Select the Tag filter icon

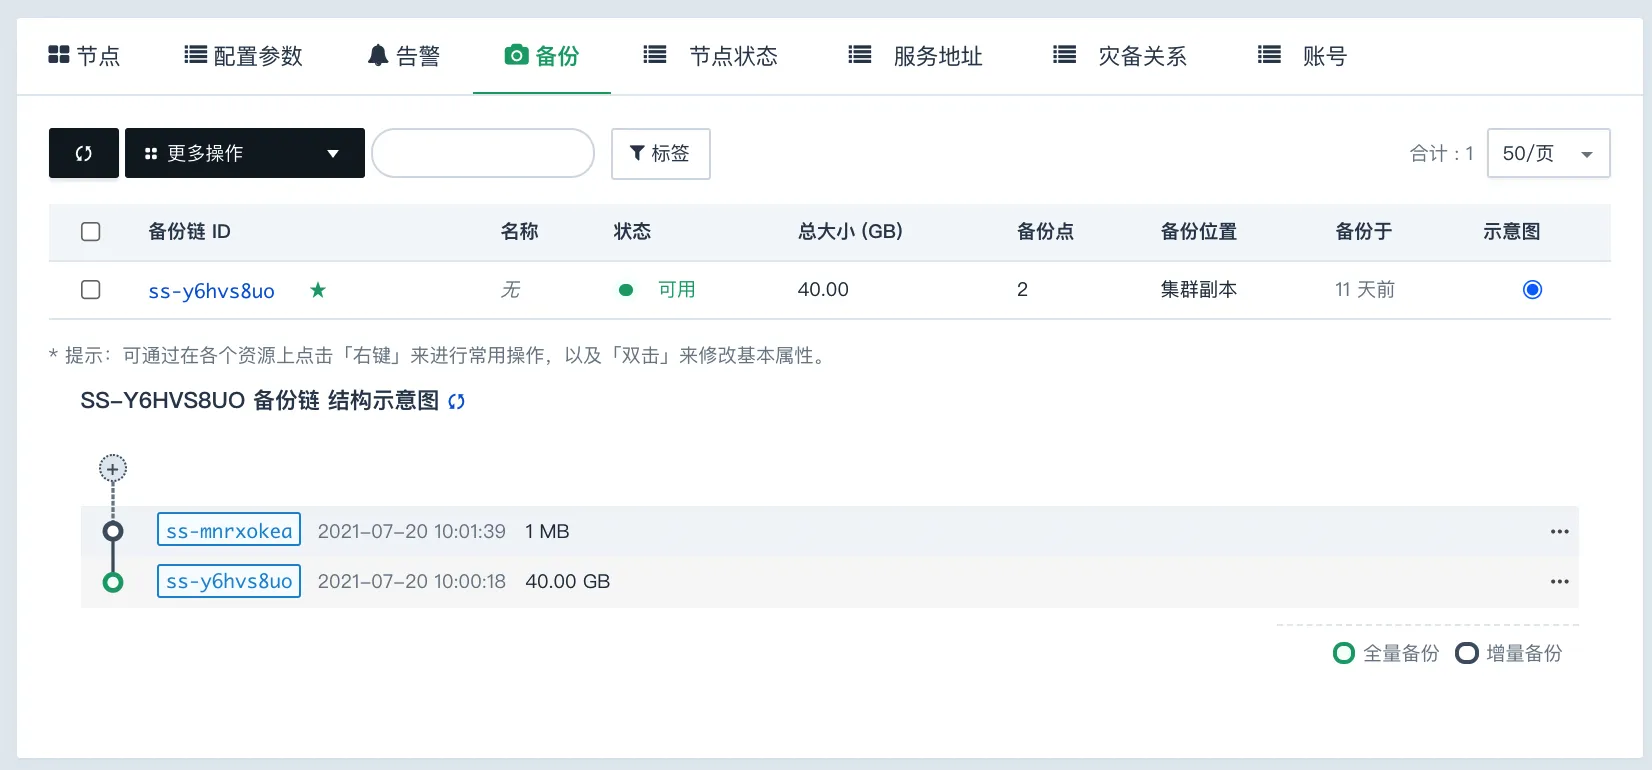coord(638,153)
